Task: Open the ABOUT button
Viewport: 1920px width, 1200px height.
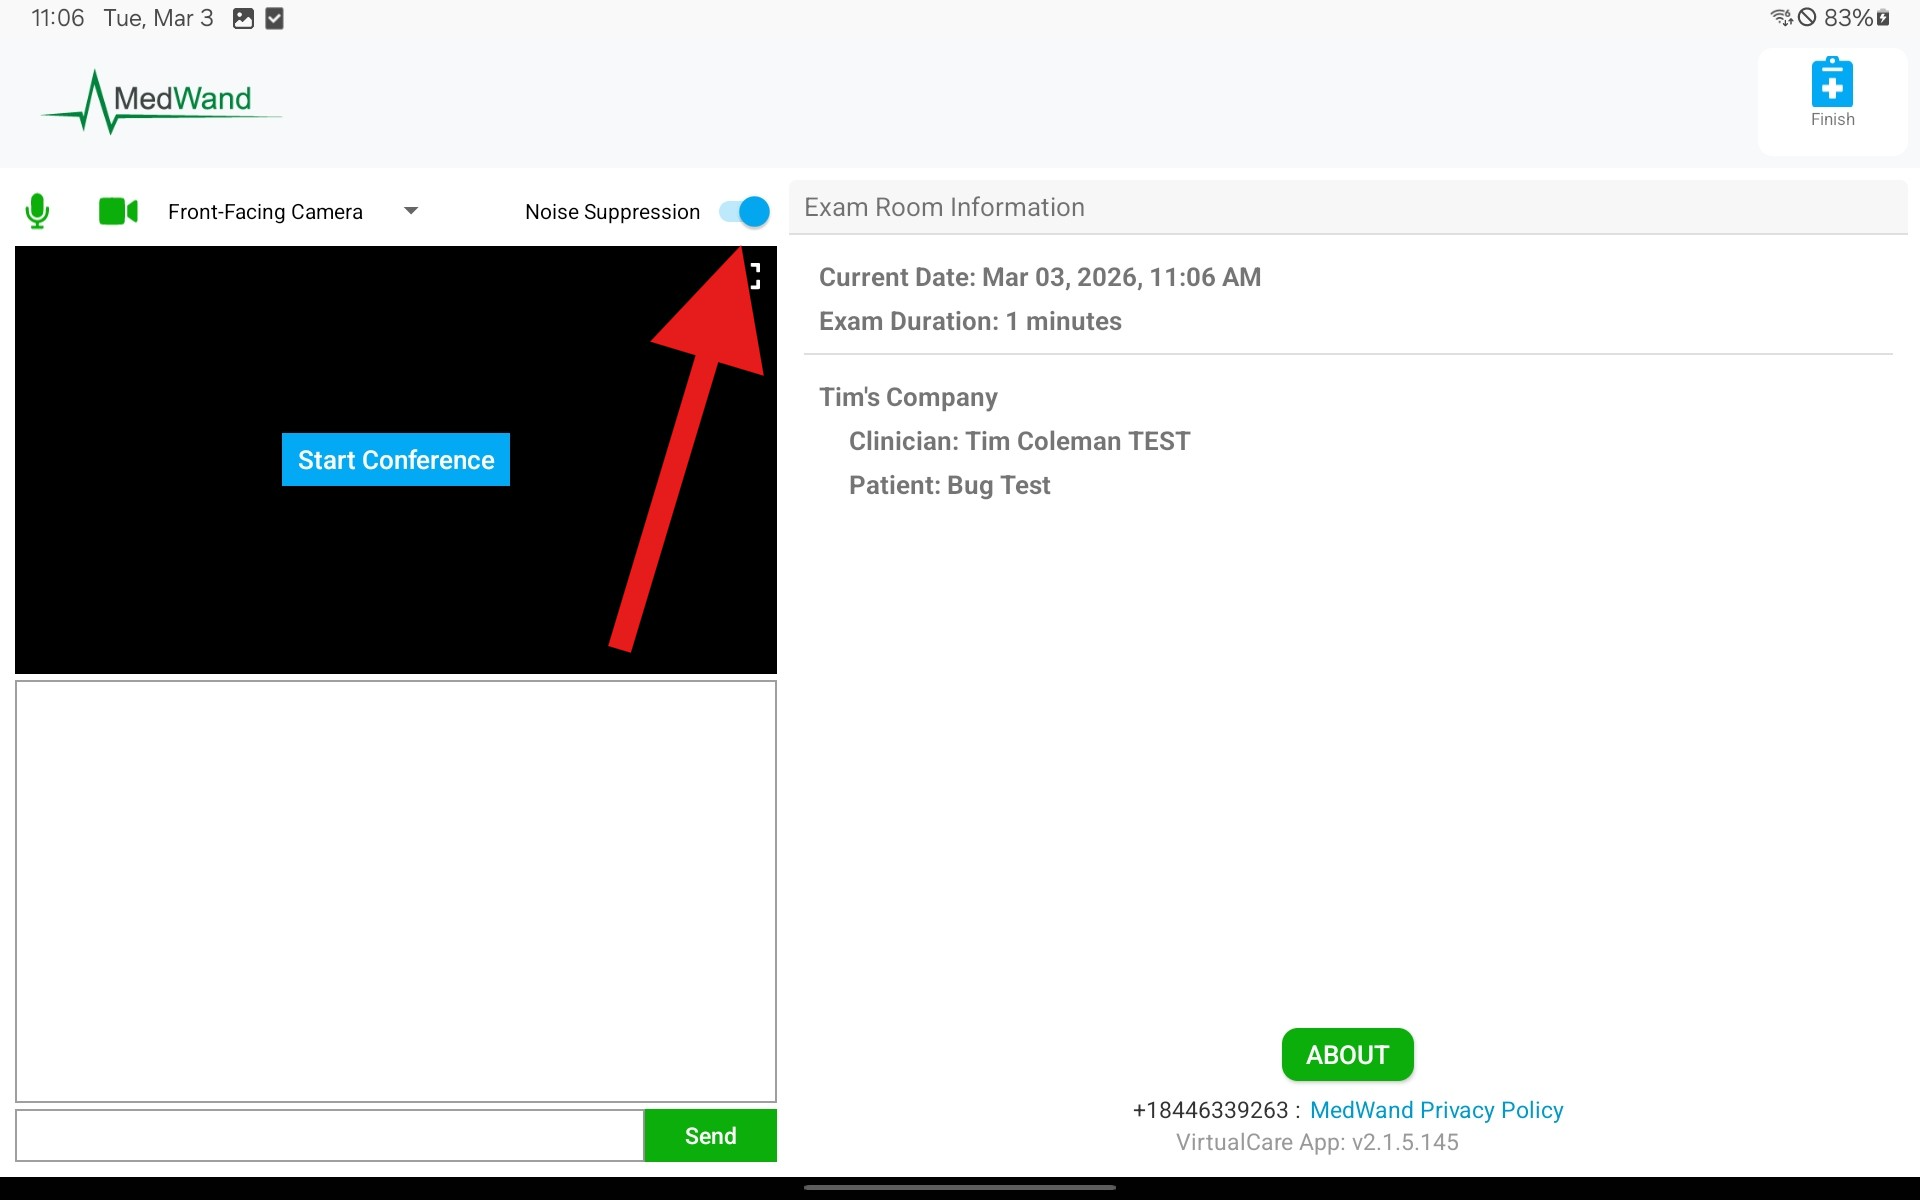Action: (1347, 1054)
